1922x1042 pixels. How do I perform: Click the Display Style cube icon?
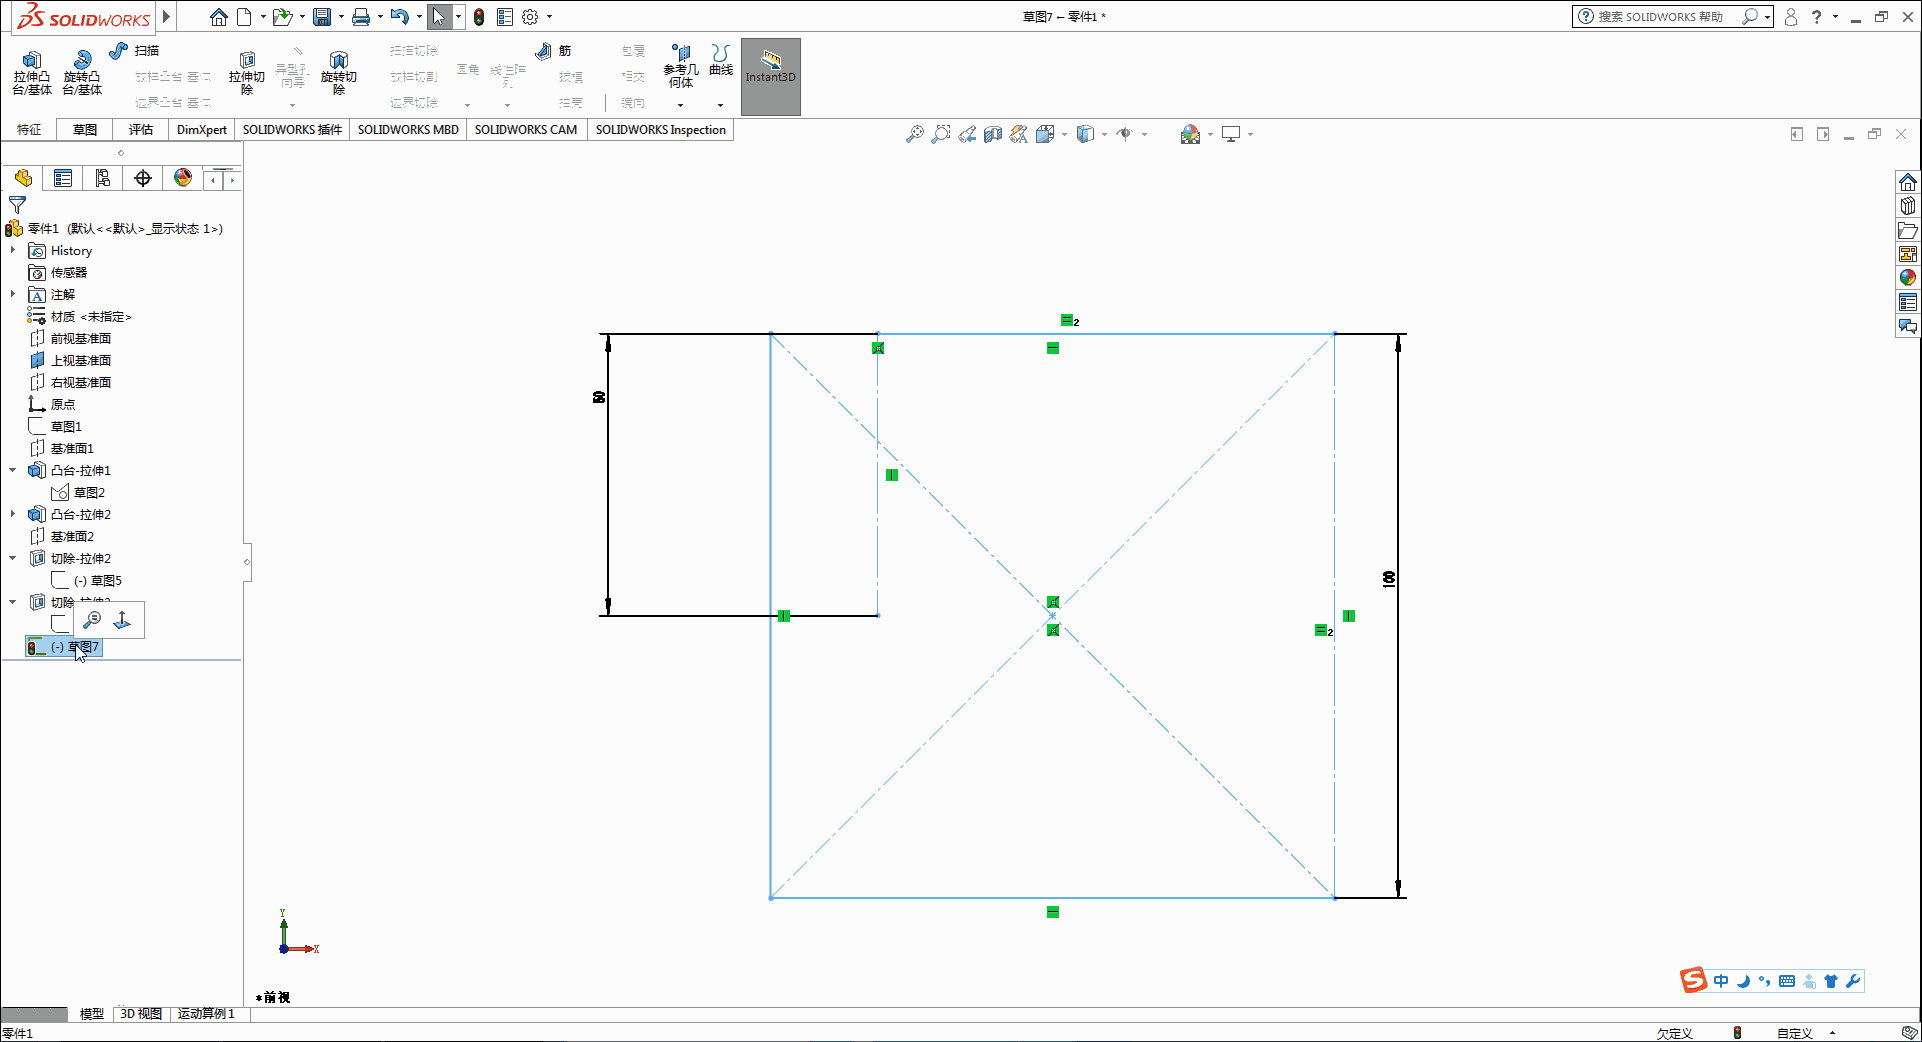point(1086,134)
